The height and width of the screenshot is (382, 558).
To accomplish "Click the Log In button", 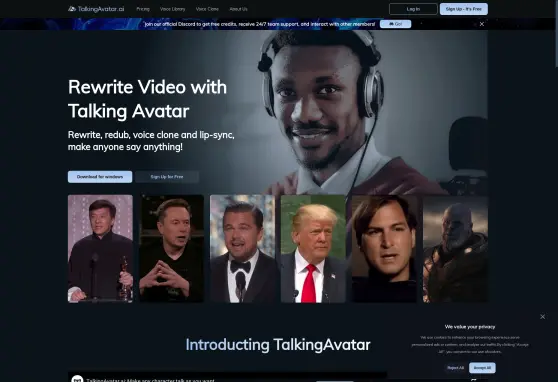I will point(413,9).
